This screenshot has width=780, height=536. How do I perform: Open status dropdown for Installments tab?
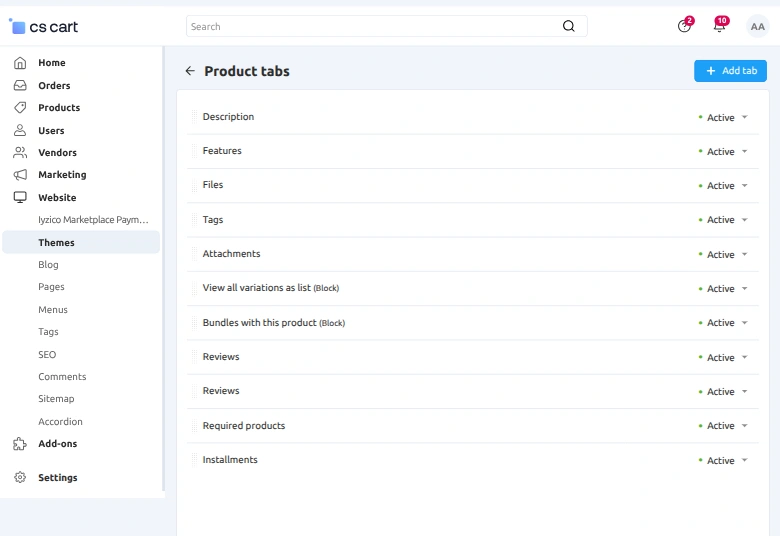click(x=723, y=460)
